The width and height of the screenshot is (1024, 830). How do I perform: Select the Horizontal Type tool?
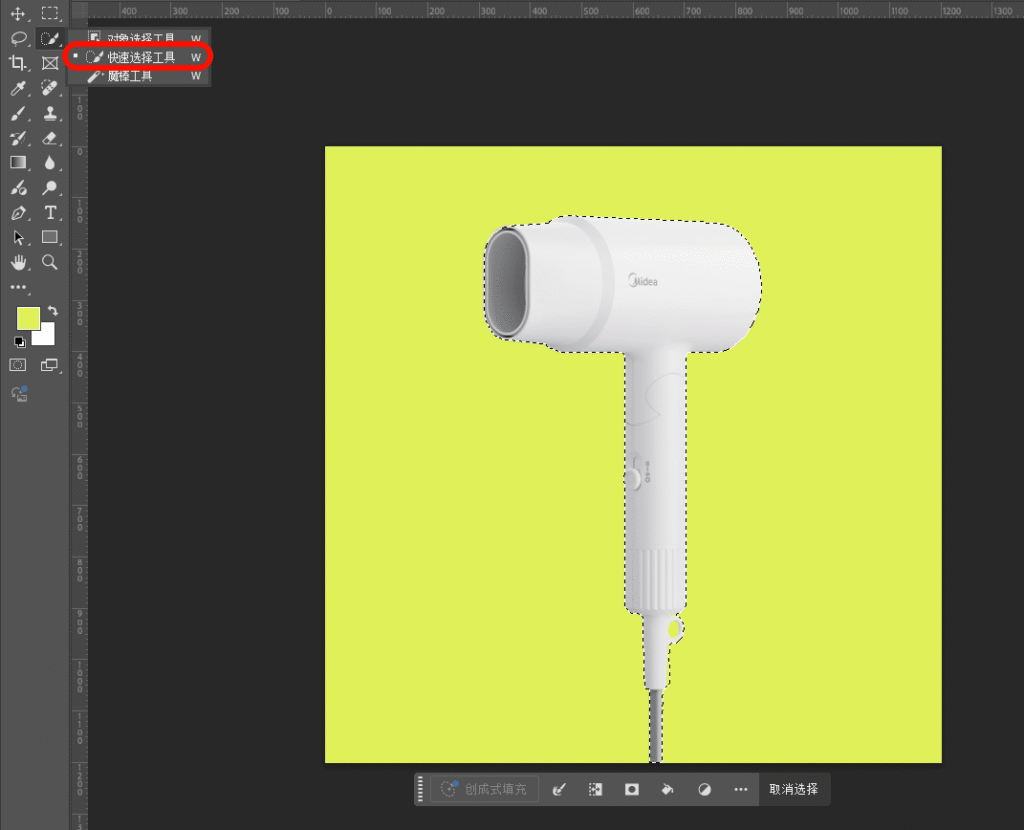50,212
